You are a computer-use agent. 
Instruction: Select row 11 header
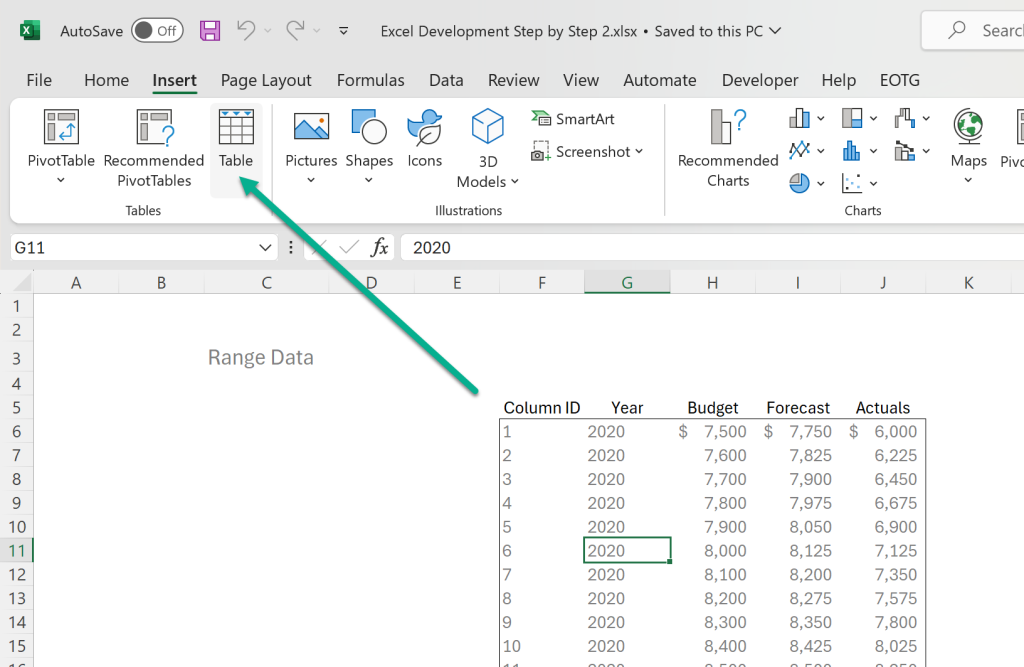point(17,551)
